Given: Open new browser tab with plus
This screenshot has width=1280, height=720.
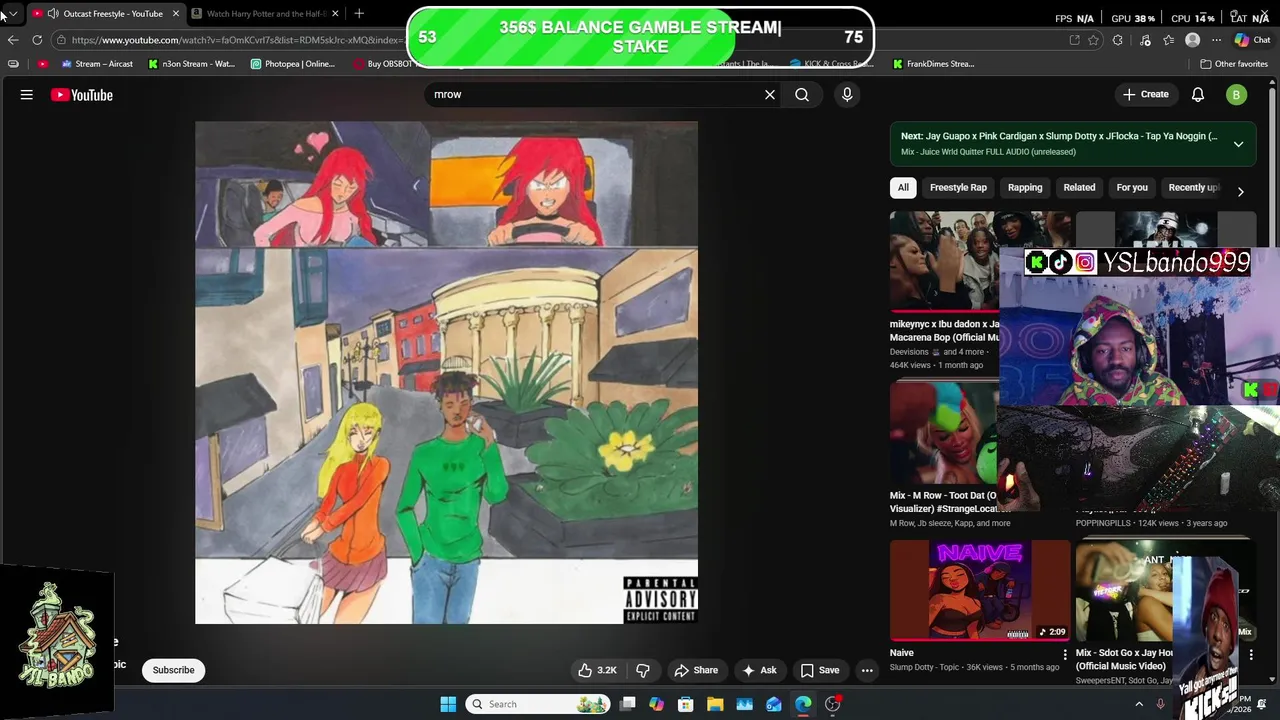Looking at the screenshot, I should point(359,13).
